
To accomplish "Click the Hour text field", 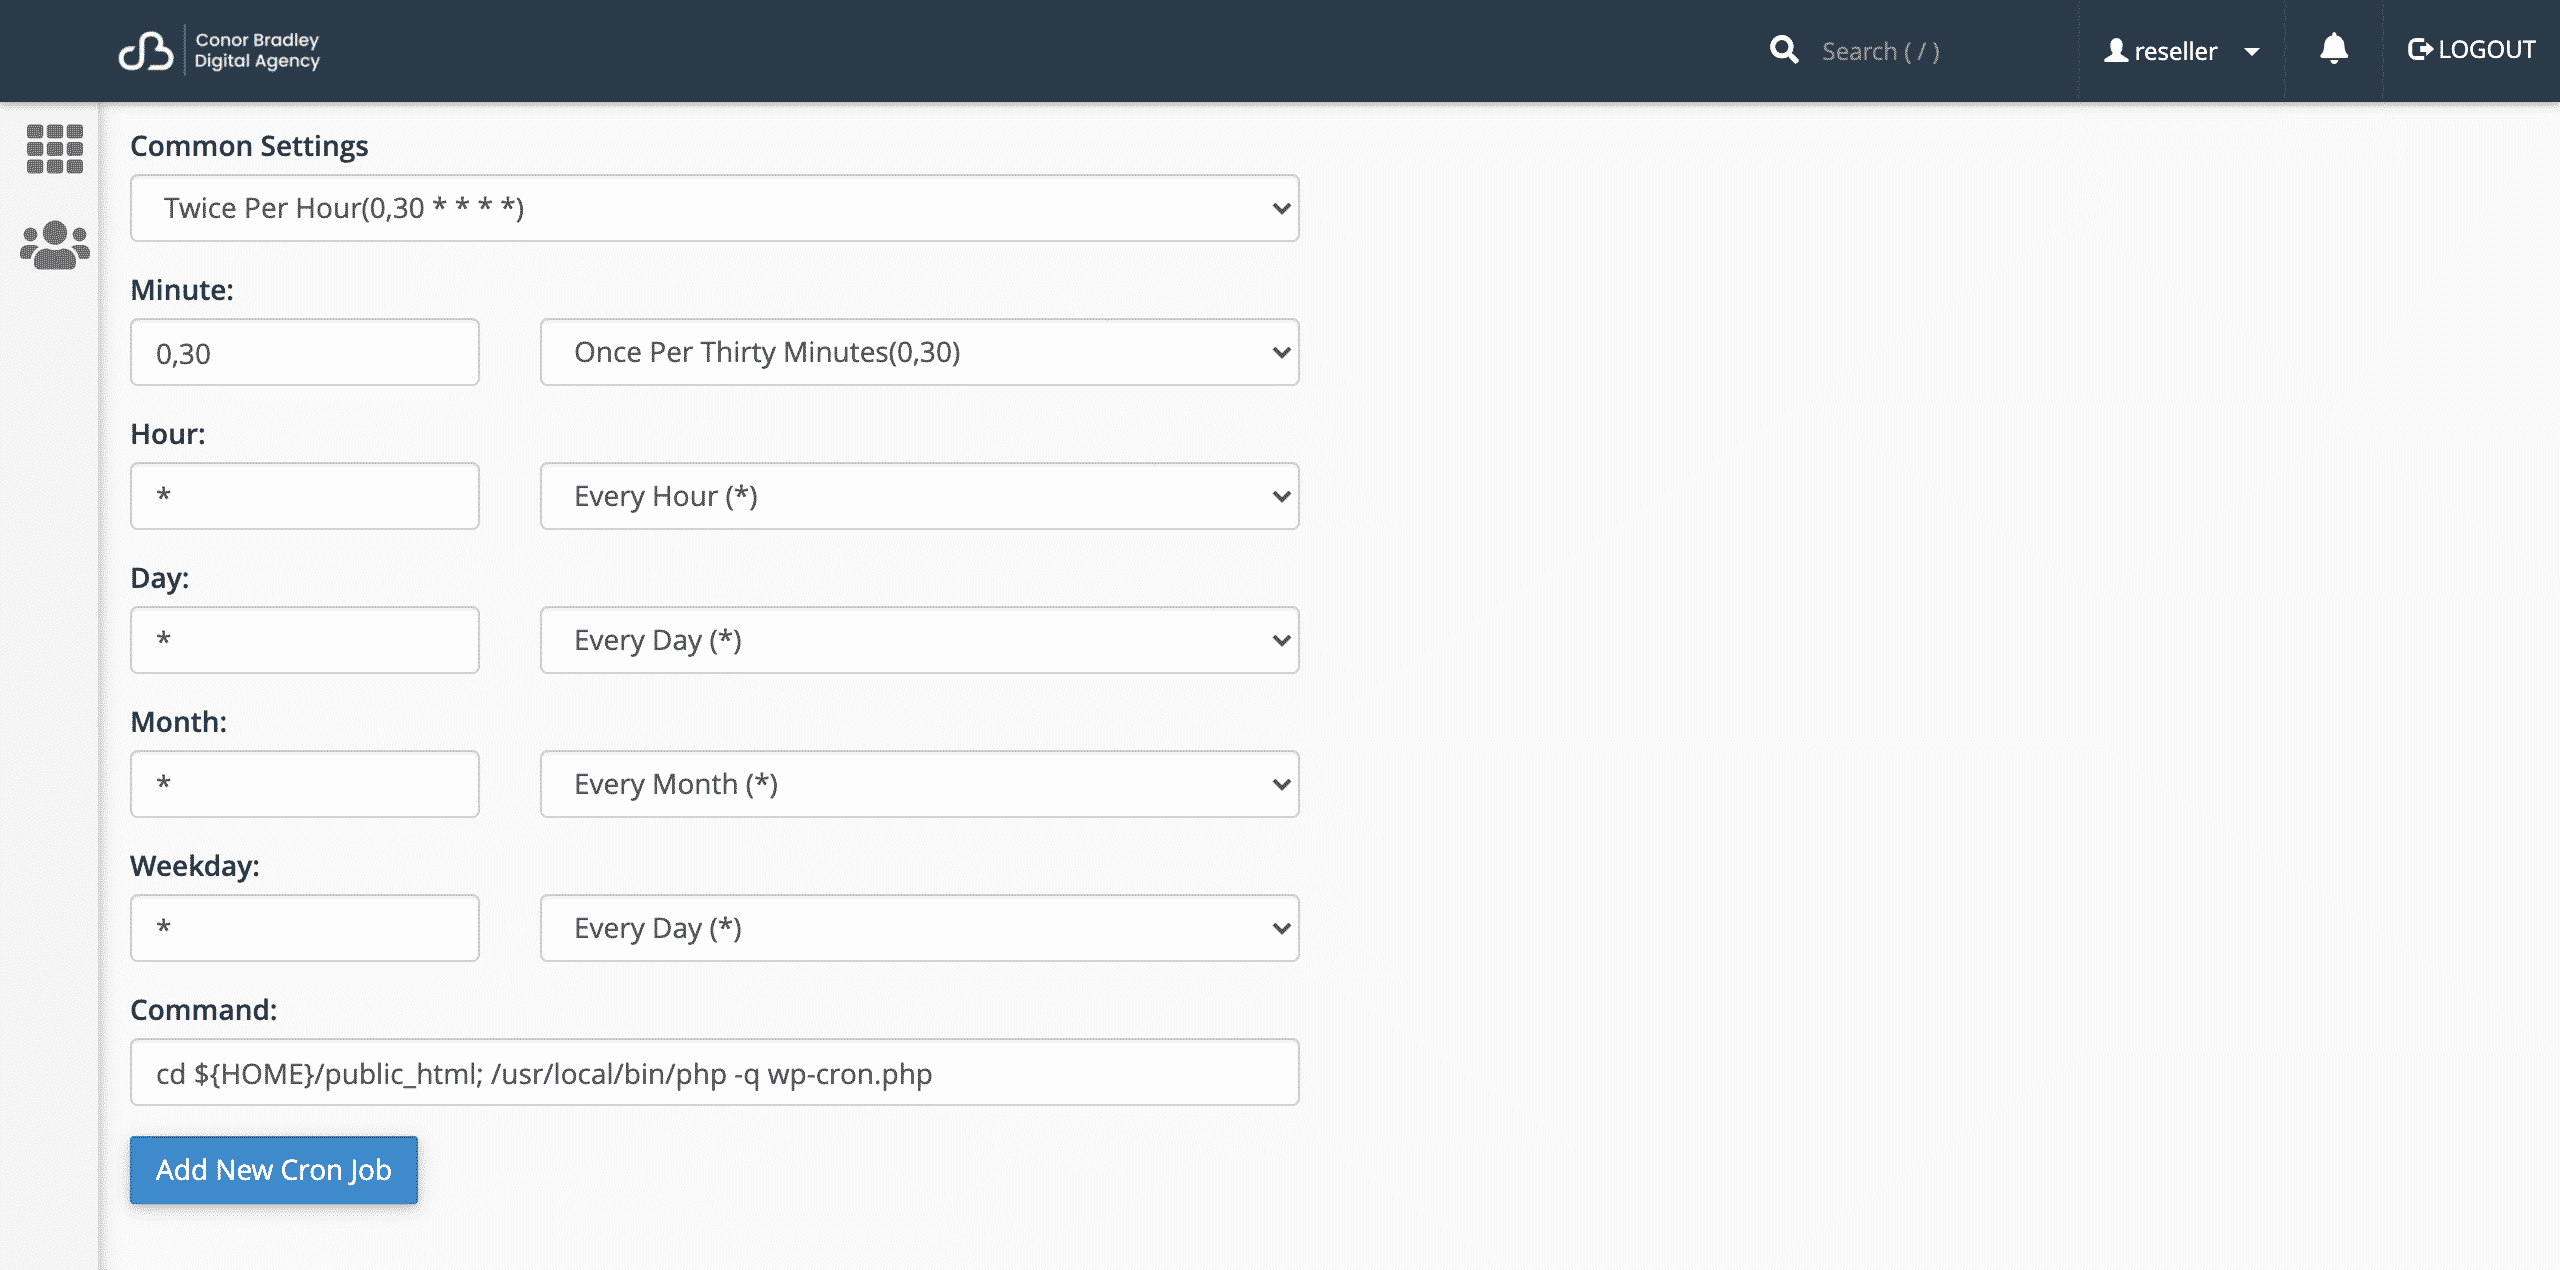I will tap(305, 496).
